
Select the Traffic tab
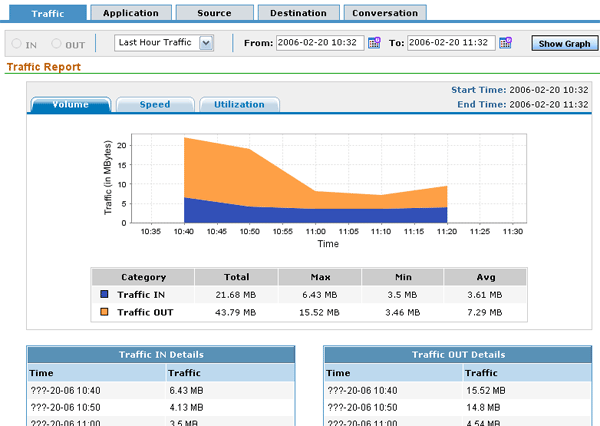47,13
